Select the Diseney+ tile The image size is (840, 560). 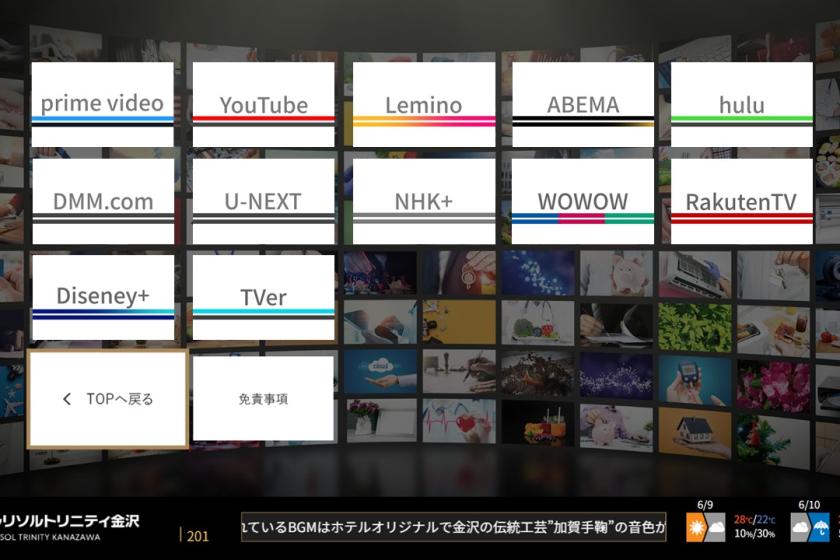pyautogui.click(x=103, y=297)
